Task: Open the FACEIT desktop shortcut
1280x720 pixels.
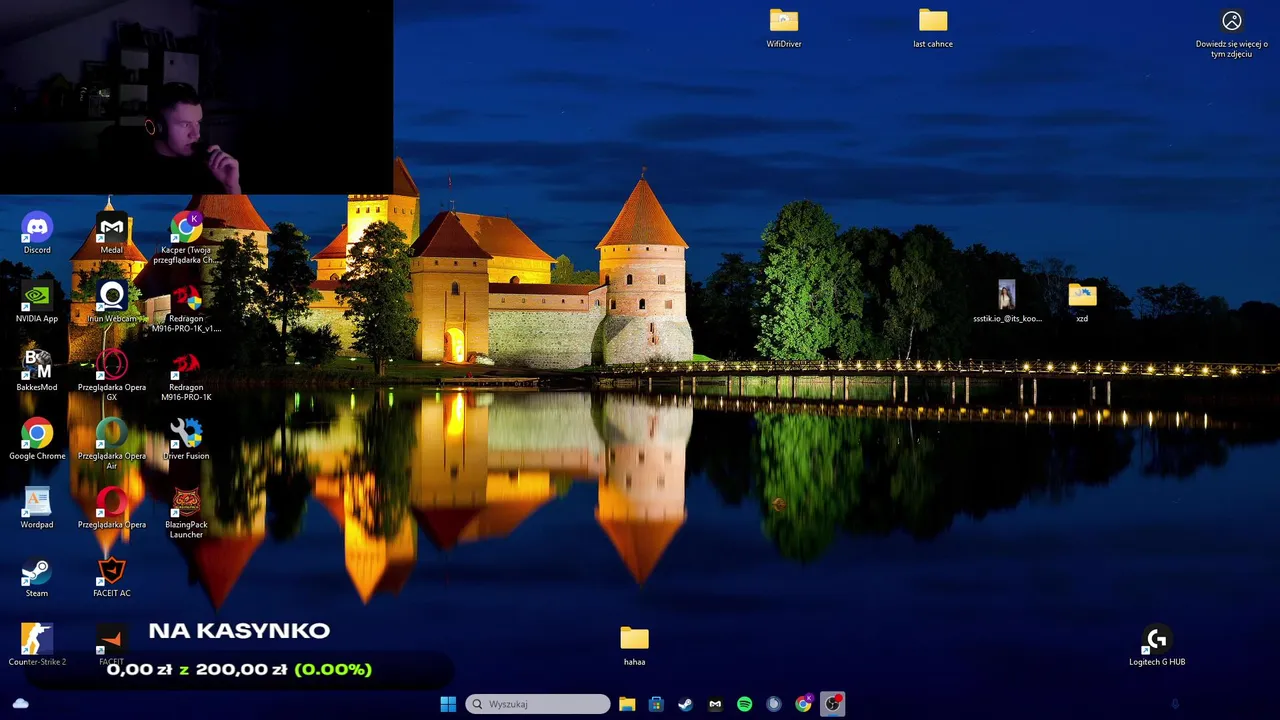Action: click(111, 645)
